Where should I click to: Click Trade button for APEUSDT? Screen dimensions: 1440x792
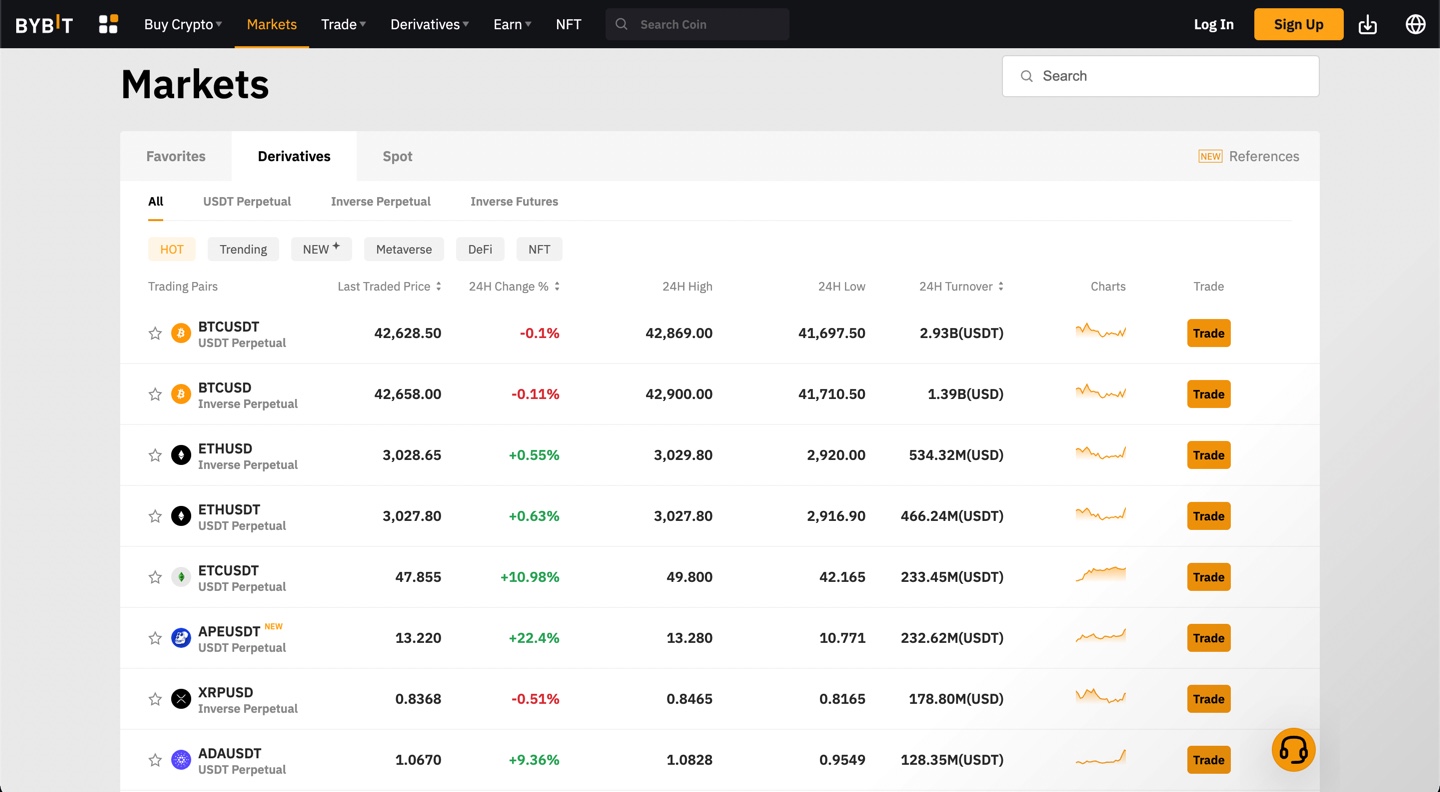pos(1209,638)
